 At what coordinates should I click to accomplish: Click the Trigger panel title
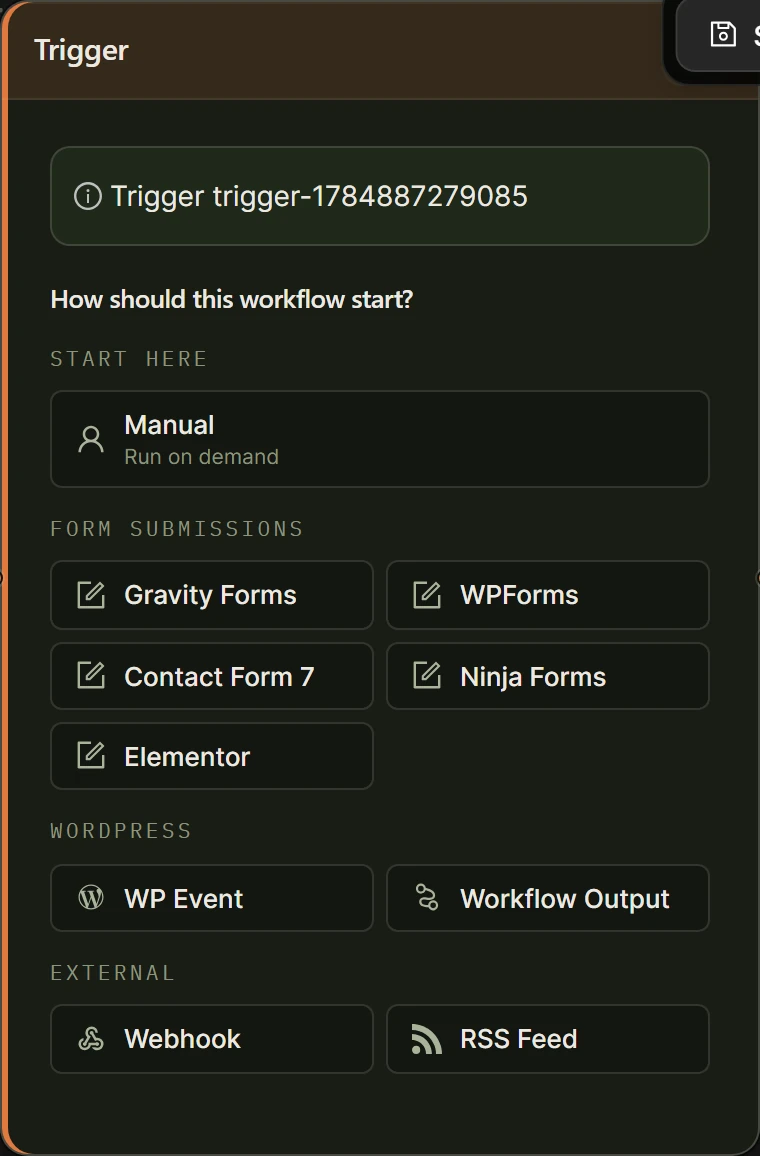[81, 51]
